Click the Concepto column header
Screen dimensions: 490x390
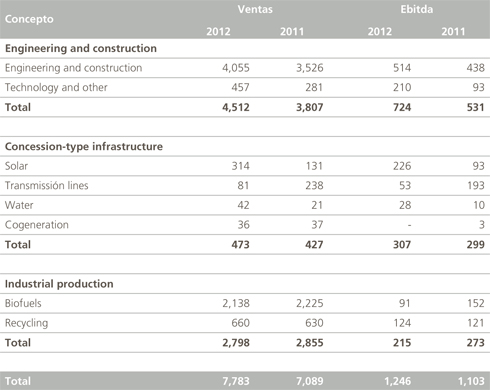[x=29, y=19]
